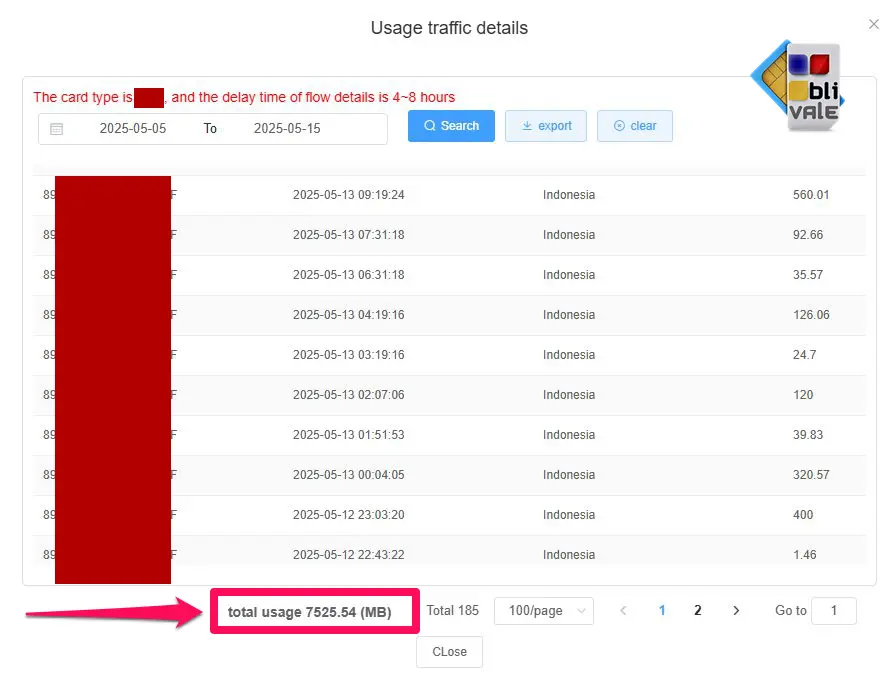Click timestamp 2025-05-13 00:04:05
This screenshot has height=683, width=895.
348,475
